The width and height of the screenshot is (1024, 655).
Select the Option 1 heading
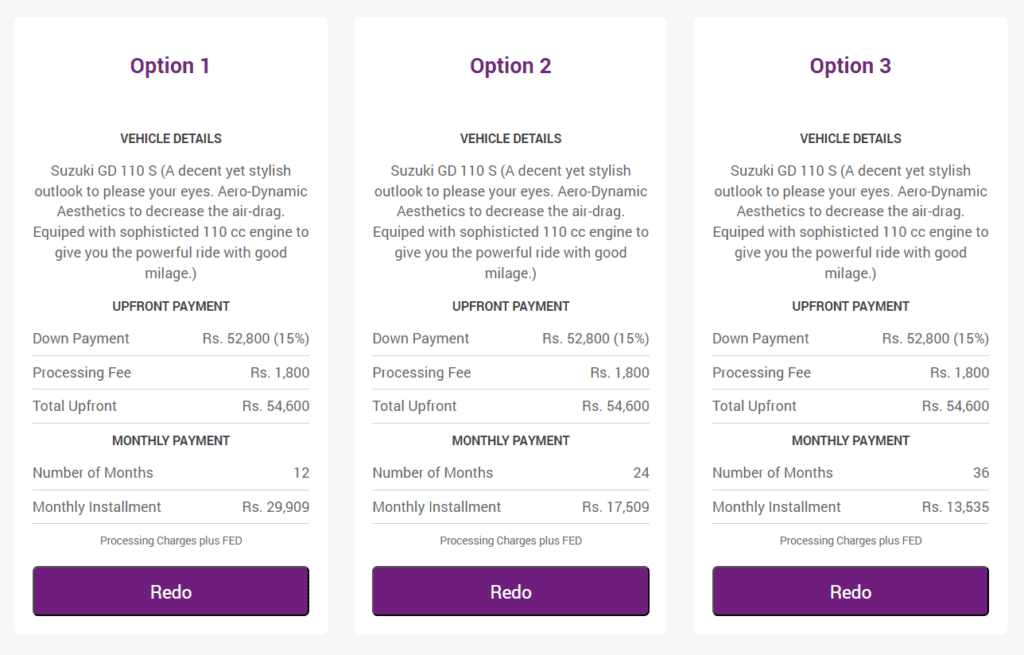tap(170, 66)
